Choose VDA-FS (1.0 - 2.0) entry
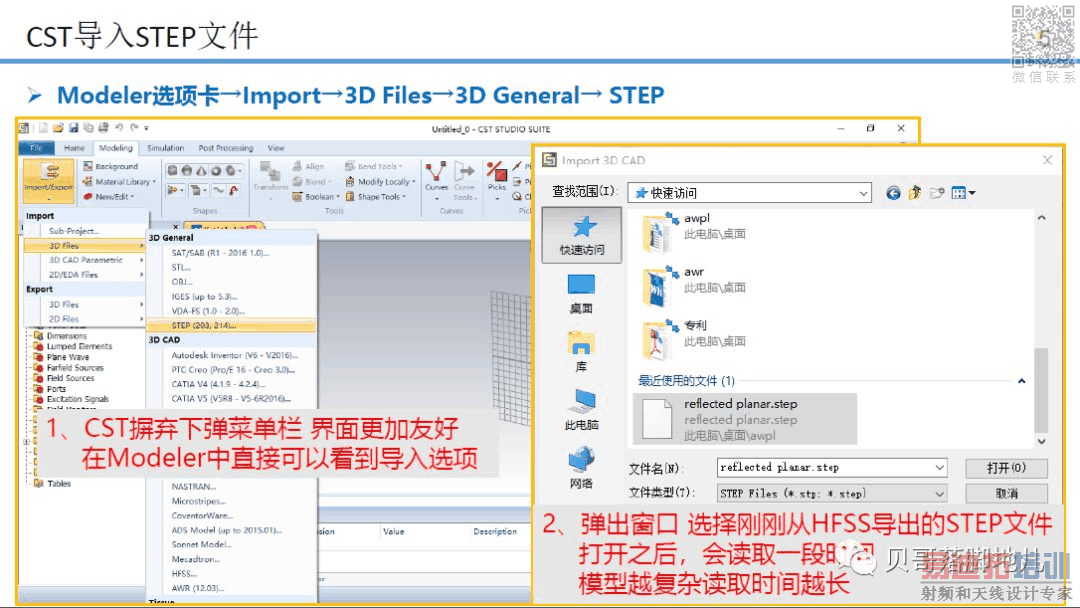The image size is (1080, 608). (207, 311)
